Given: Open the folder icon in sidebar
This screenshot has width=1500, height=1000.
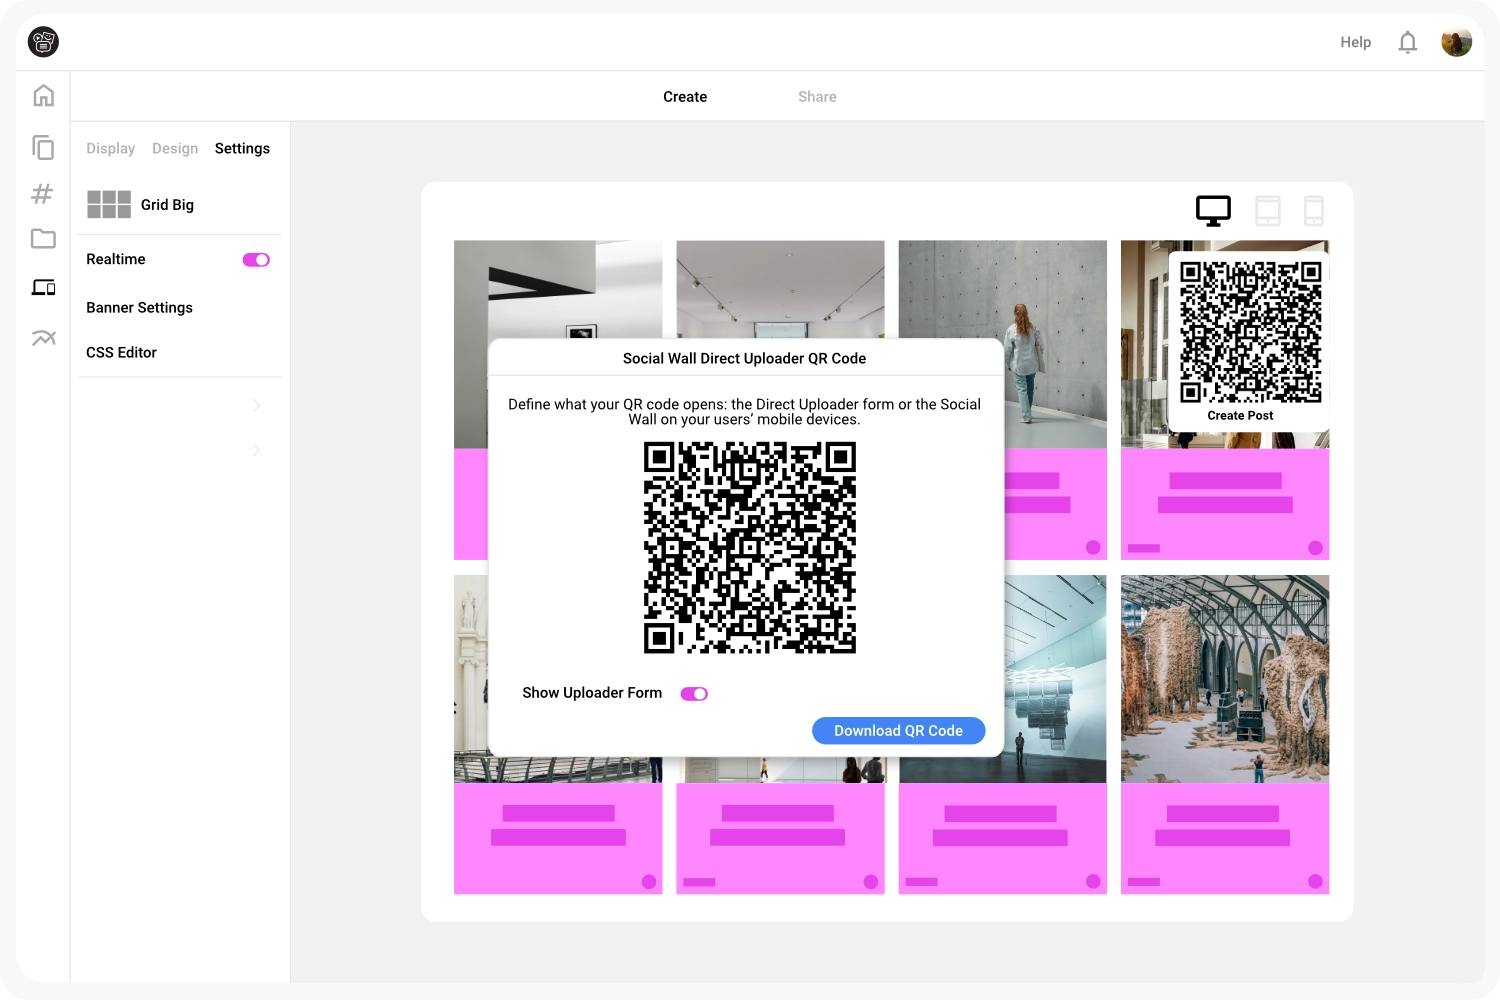Looking at the screenshot, I should [x=43, y=239].
